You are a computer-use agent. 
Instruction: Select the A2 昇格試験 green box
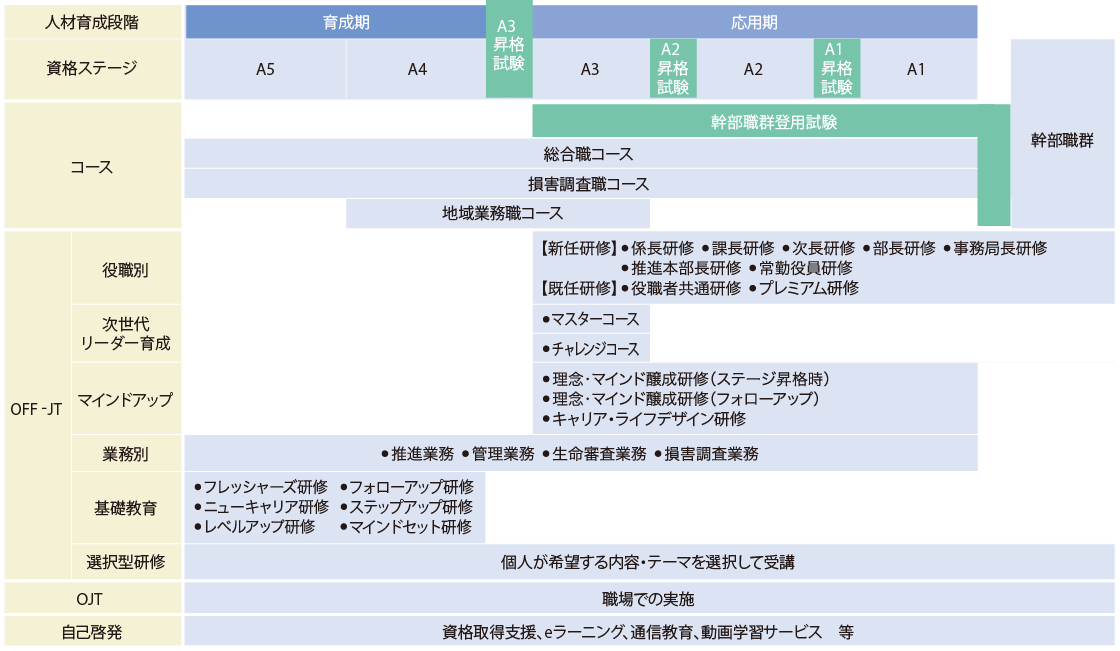(673, 68)
